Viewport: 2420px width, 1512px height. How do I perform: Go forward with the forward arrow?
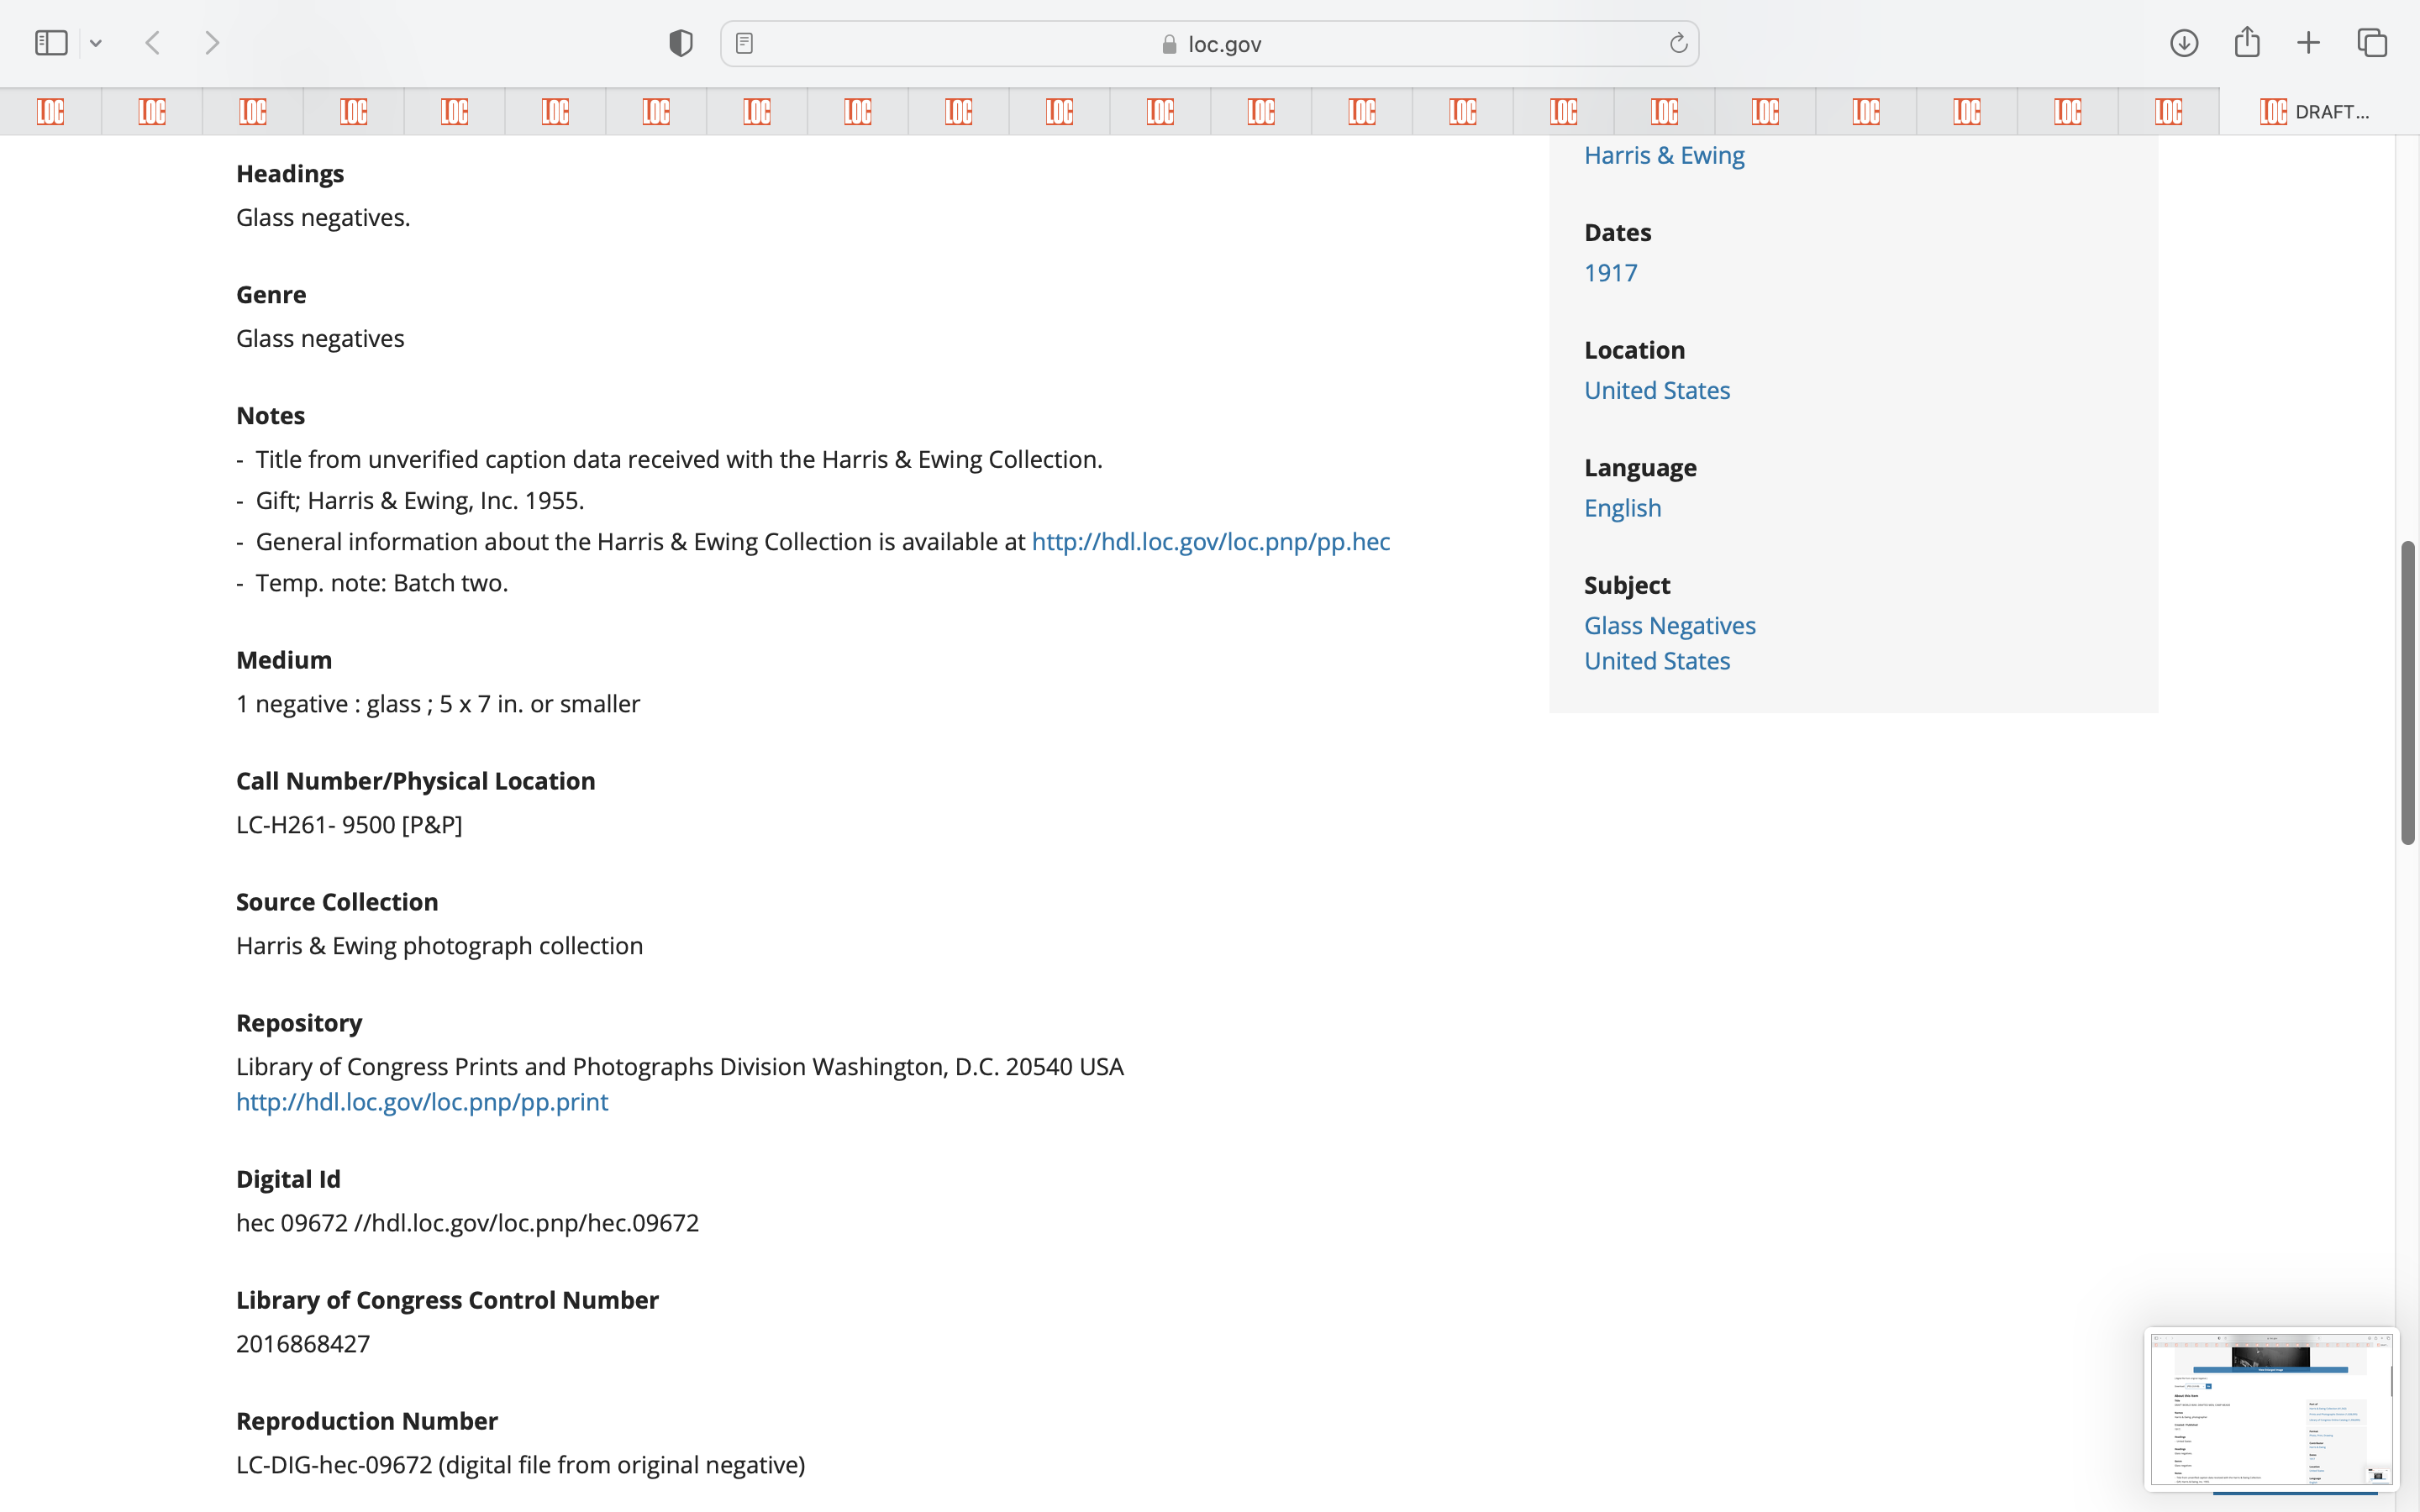tap(211, 43)
